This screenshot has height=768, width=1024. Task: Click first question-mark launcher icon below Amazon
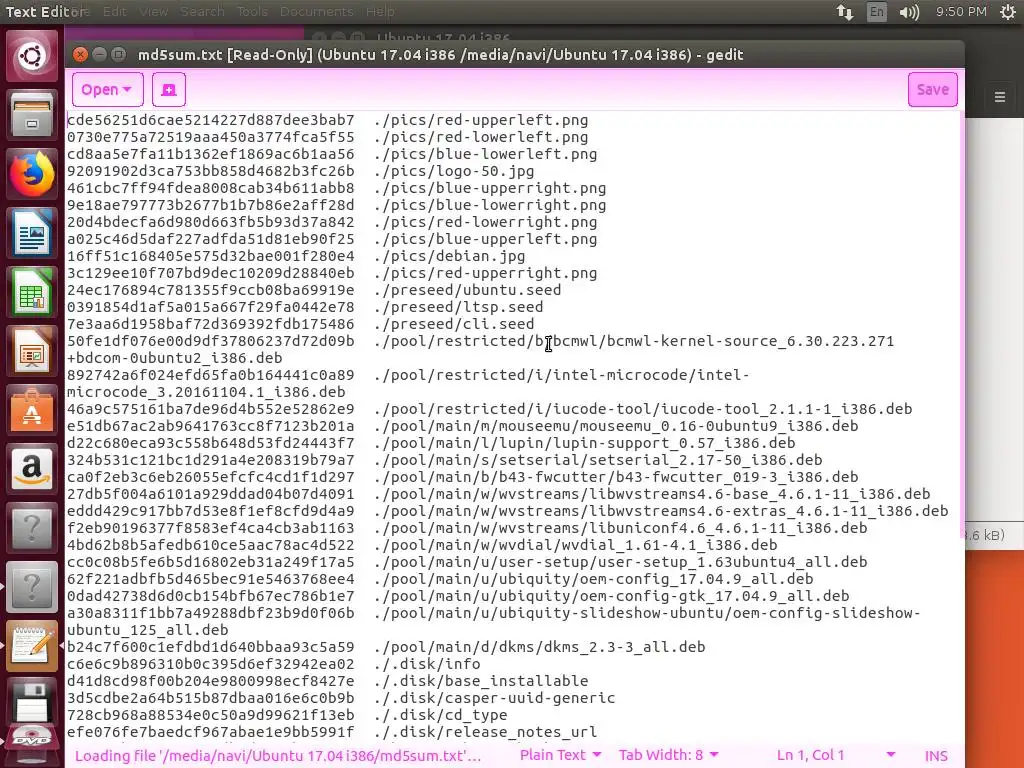(x=31, y=528)
